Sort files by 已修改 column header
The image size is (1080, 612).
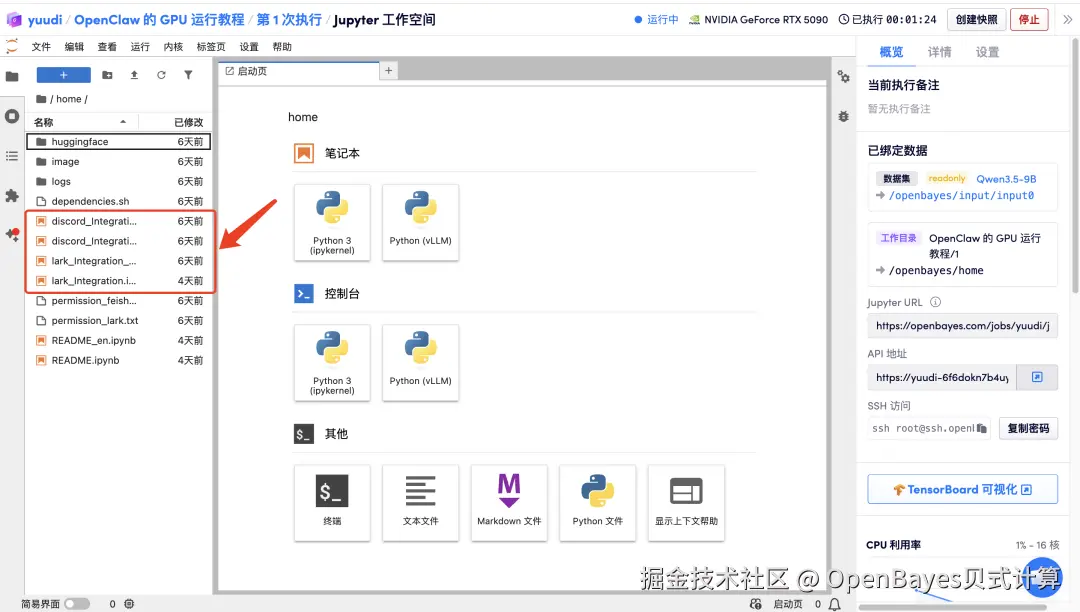176,122
